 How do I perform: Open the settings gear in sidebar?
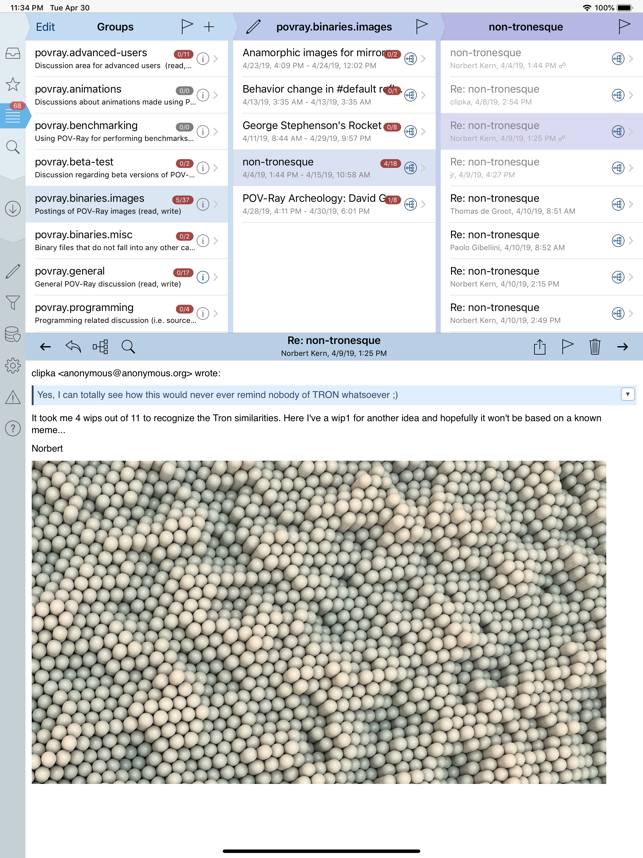click(x=13, y=365)
